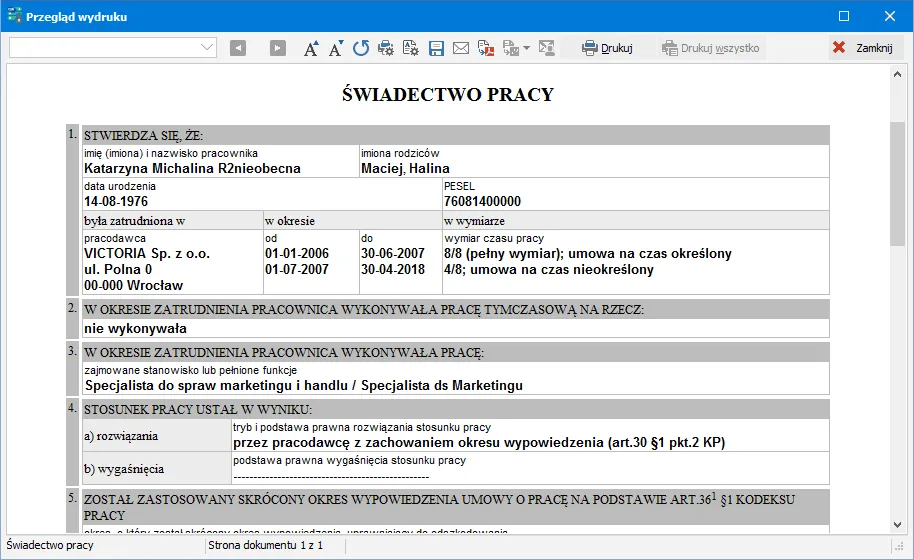The image size is (914, 560).
Task: Click 'nie wykonywała' value
Action: pyautogui.click(x=135, y=329)
